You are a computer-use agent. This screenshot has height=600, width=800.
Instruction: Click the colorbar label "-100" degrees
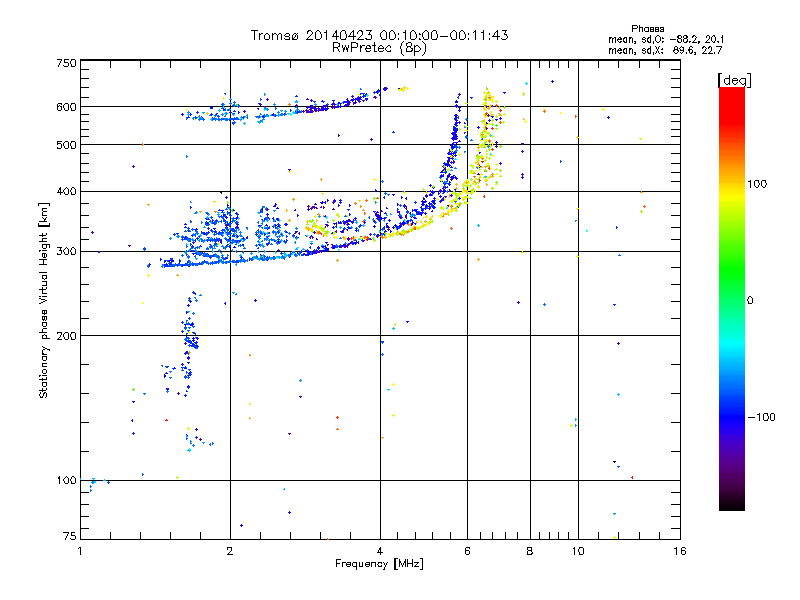[x=761, y=417]
